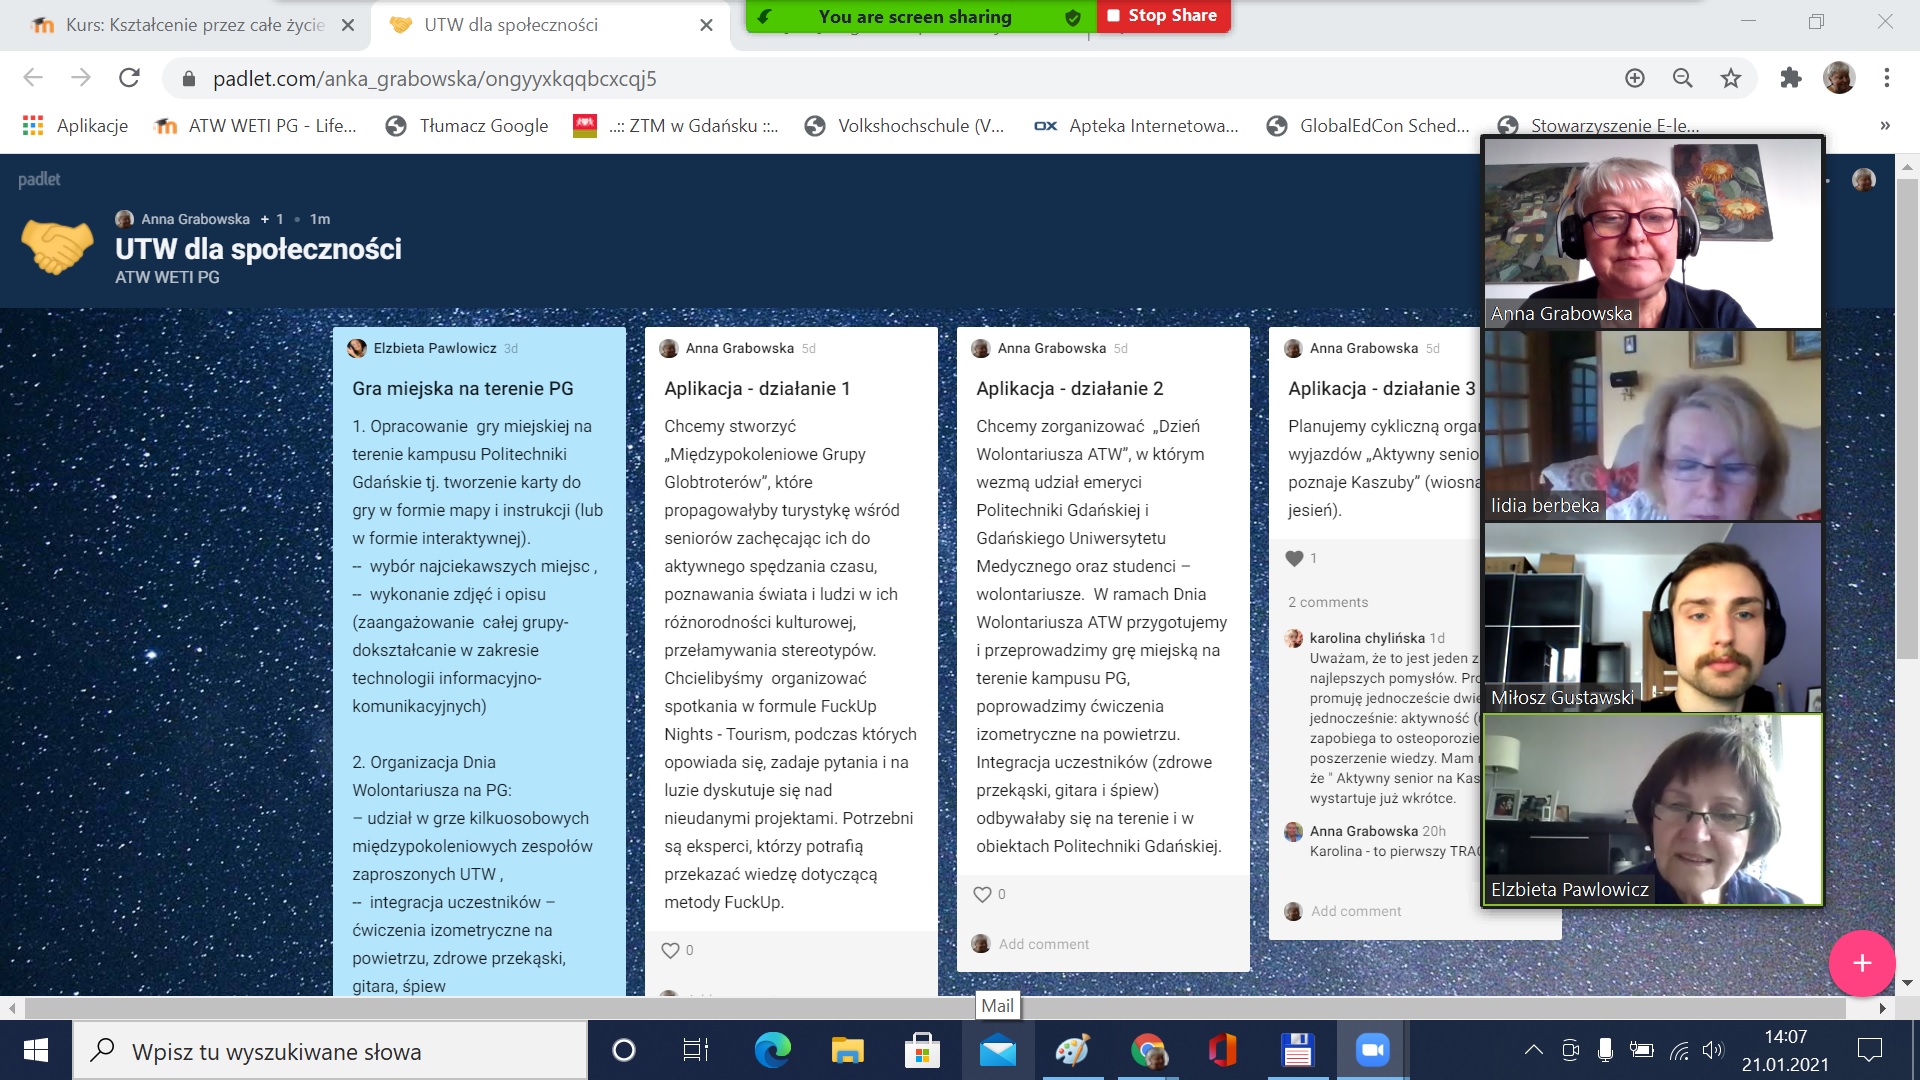The height and width of the screenshot is (1080, 1920).
Task: Open Zoom app from taskbar
Action: [1372, 1050]
